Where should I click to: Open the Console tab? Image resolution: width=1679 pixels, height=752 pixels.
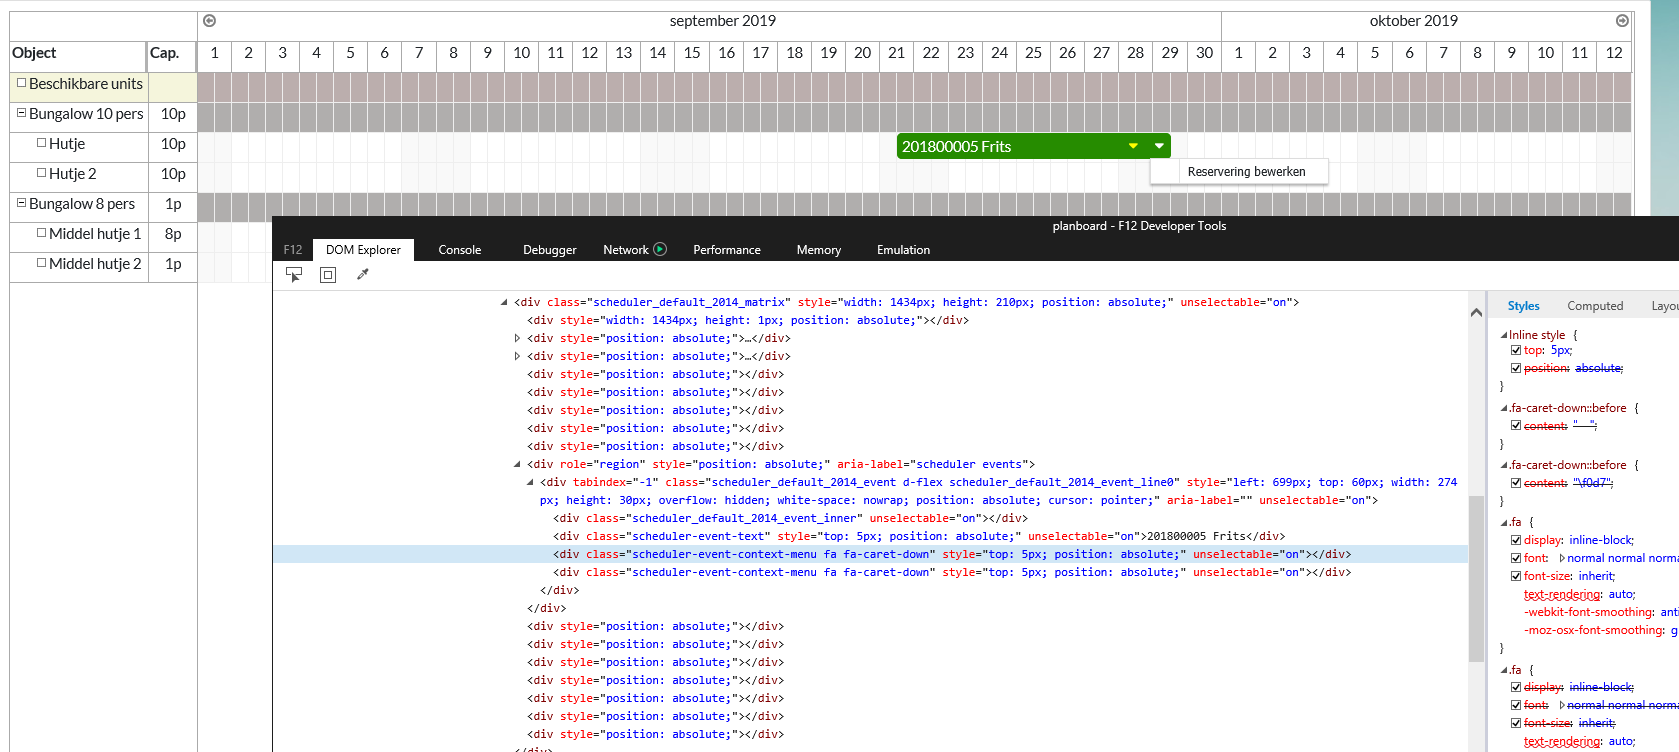pos(460,250)
